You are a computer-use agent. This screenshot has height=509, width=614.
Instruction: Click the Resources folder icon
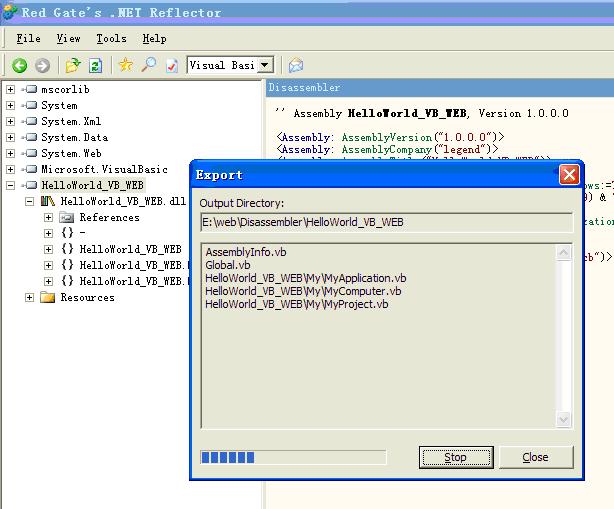tap(47, 297)
